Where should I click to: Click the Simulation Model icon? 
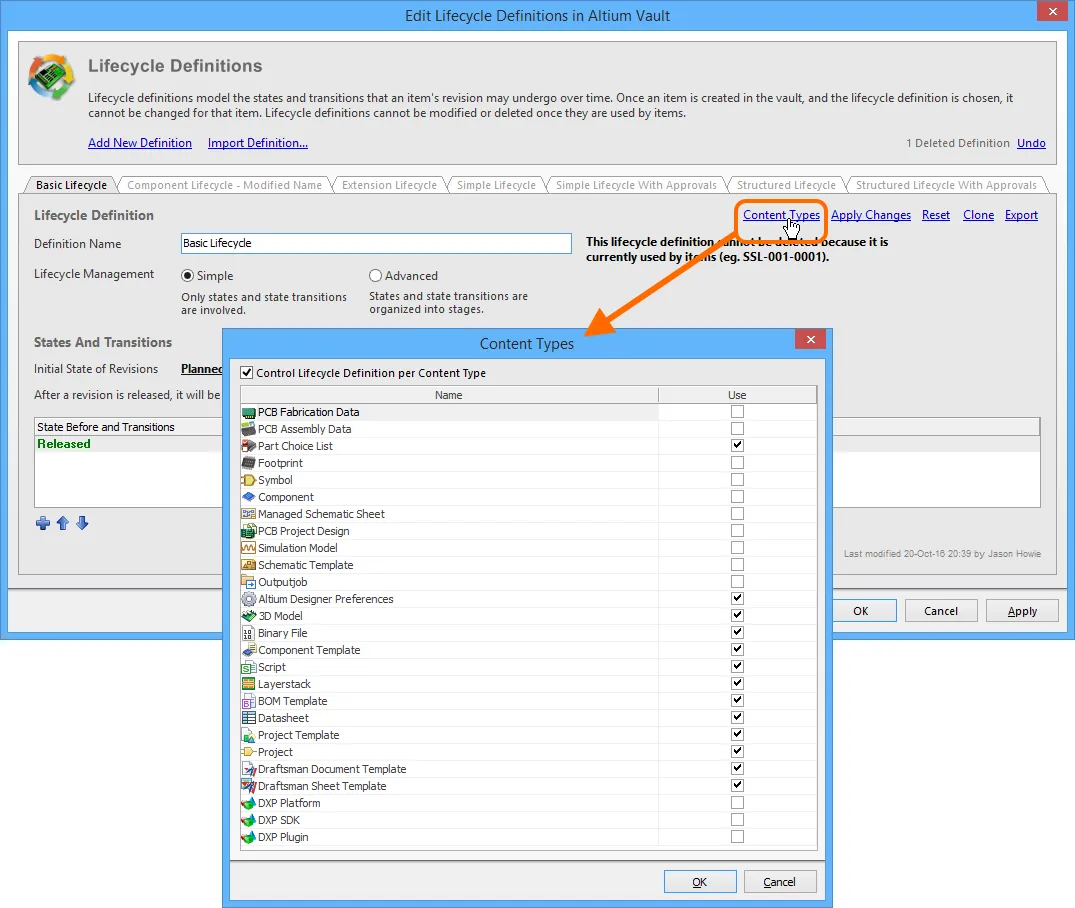(249, 548)
